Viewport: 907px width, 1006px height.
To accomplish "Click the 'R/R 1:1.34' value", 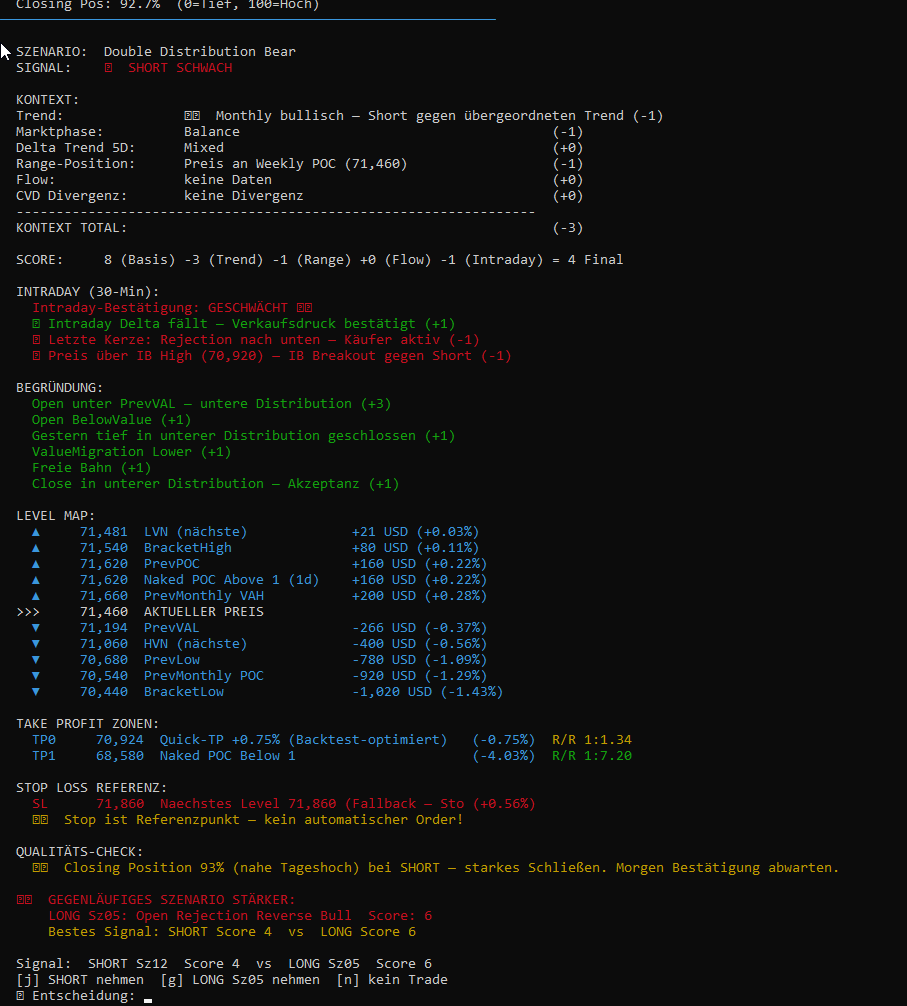I will coord(592,740).
